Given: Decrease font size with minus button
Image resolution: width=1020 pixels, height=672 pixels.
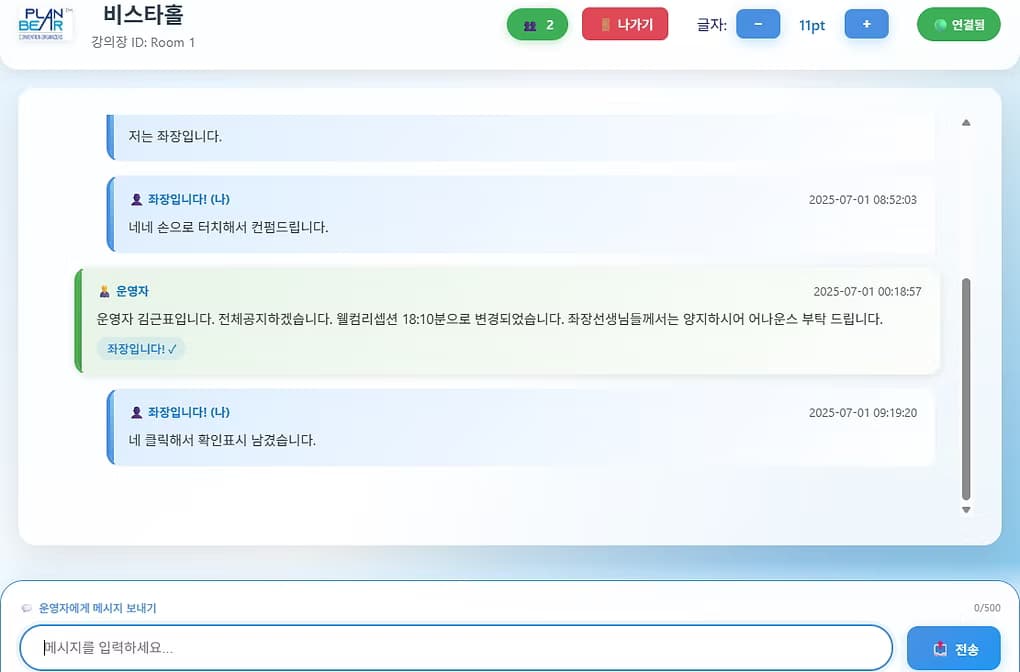Looking at the screenshot, I should [x=758, y=24].
